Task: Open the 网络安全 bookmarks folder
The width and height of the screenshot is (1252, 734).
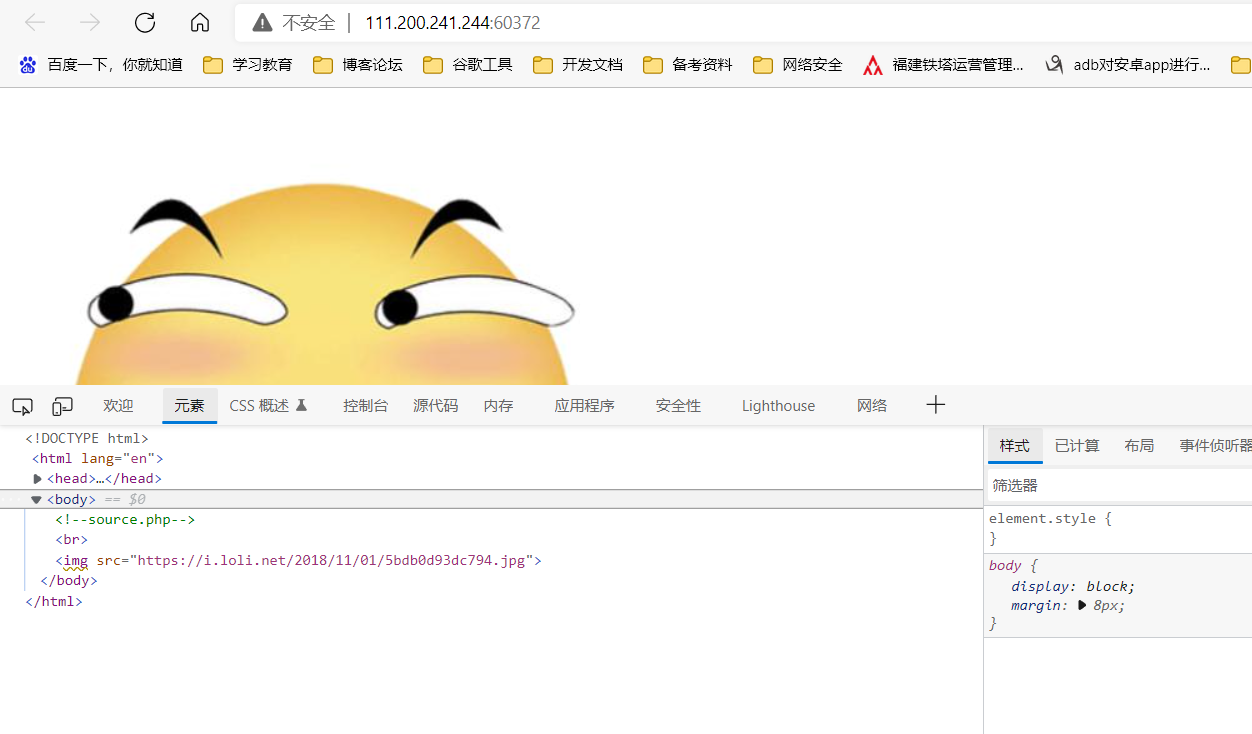Action: coord(797,64)
